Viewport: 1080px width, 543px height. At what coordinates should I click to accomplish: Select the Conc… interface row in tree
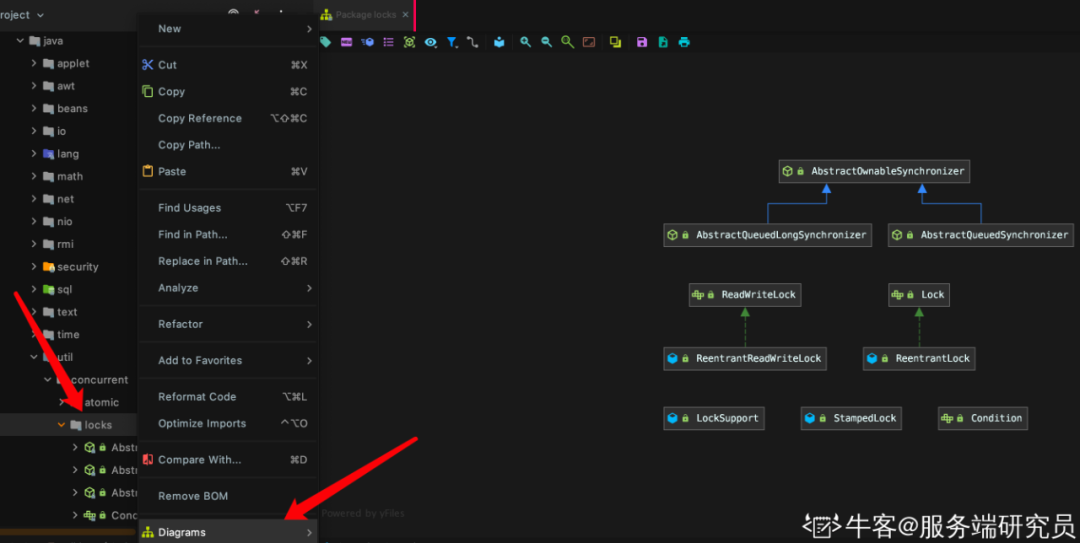[x=69, y=515]
